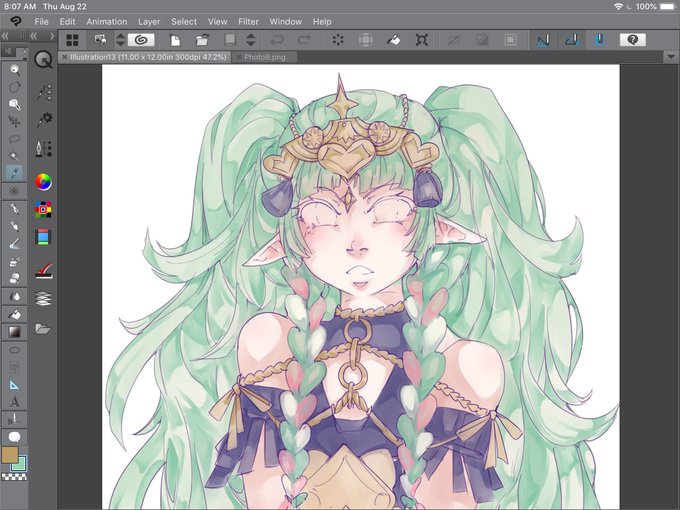Open the Layer palette

click(43, 298)
